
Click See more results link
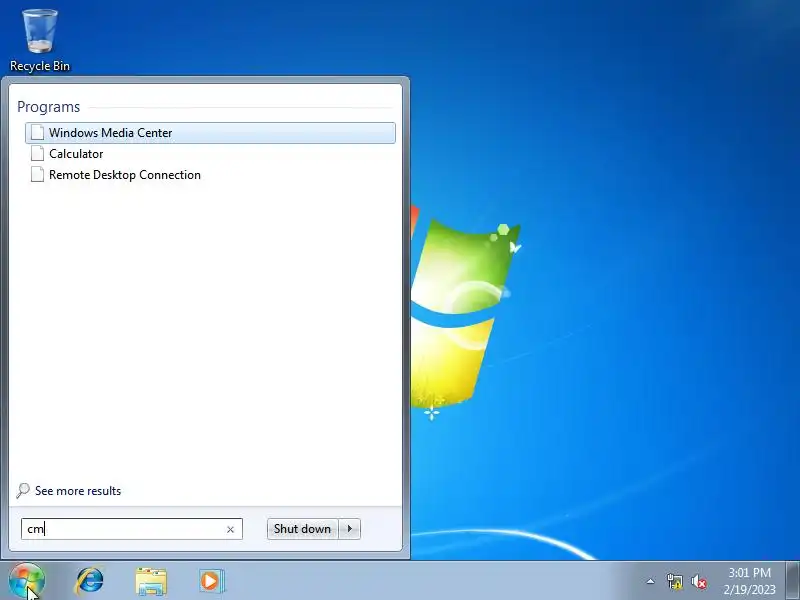coord(78,491)
